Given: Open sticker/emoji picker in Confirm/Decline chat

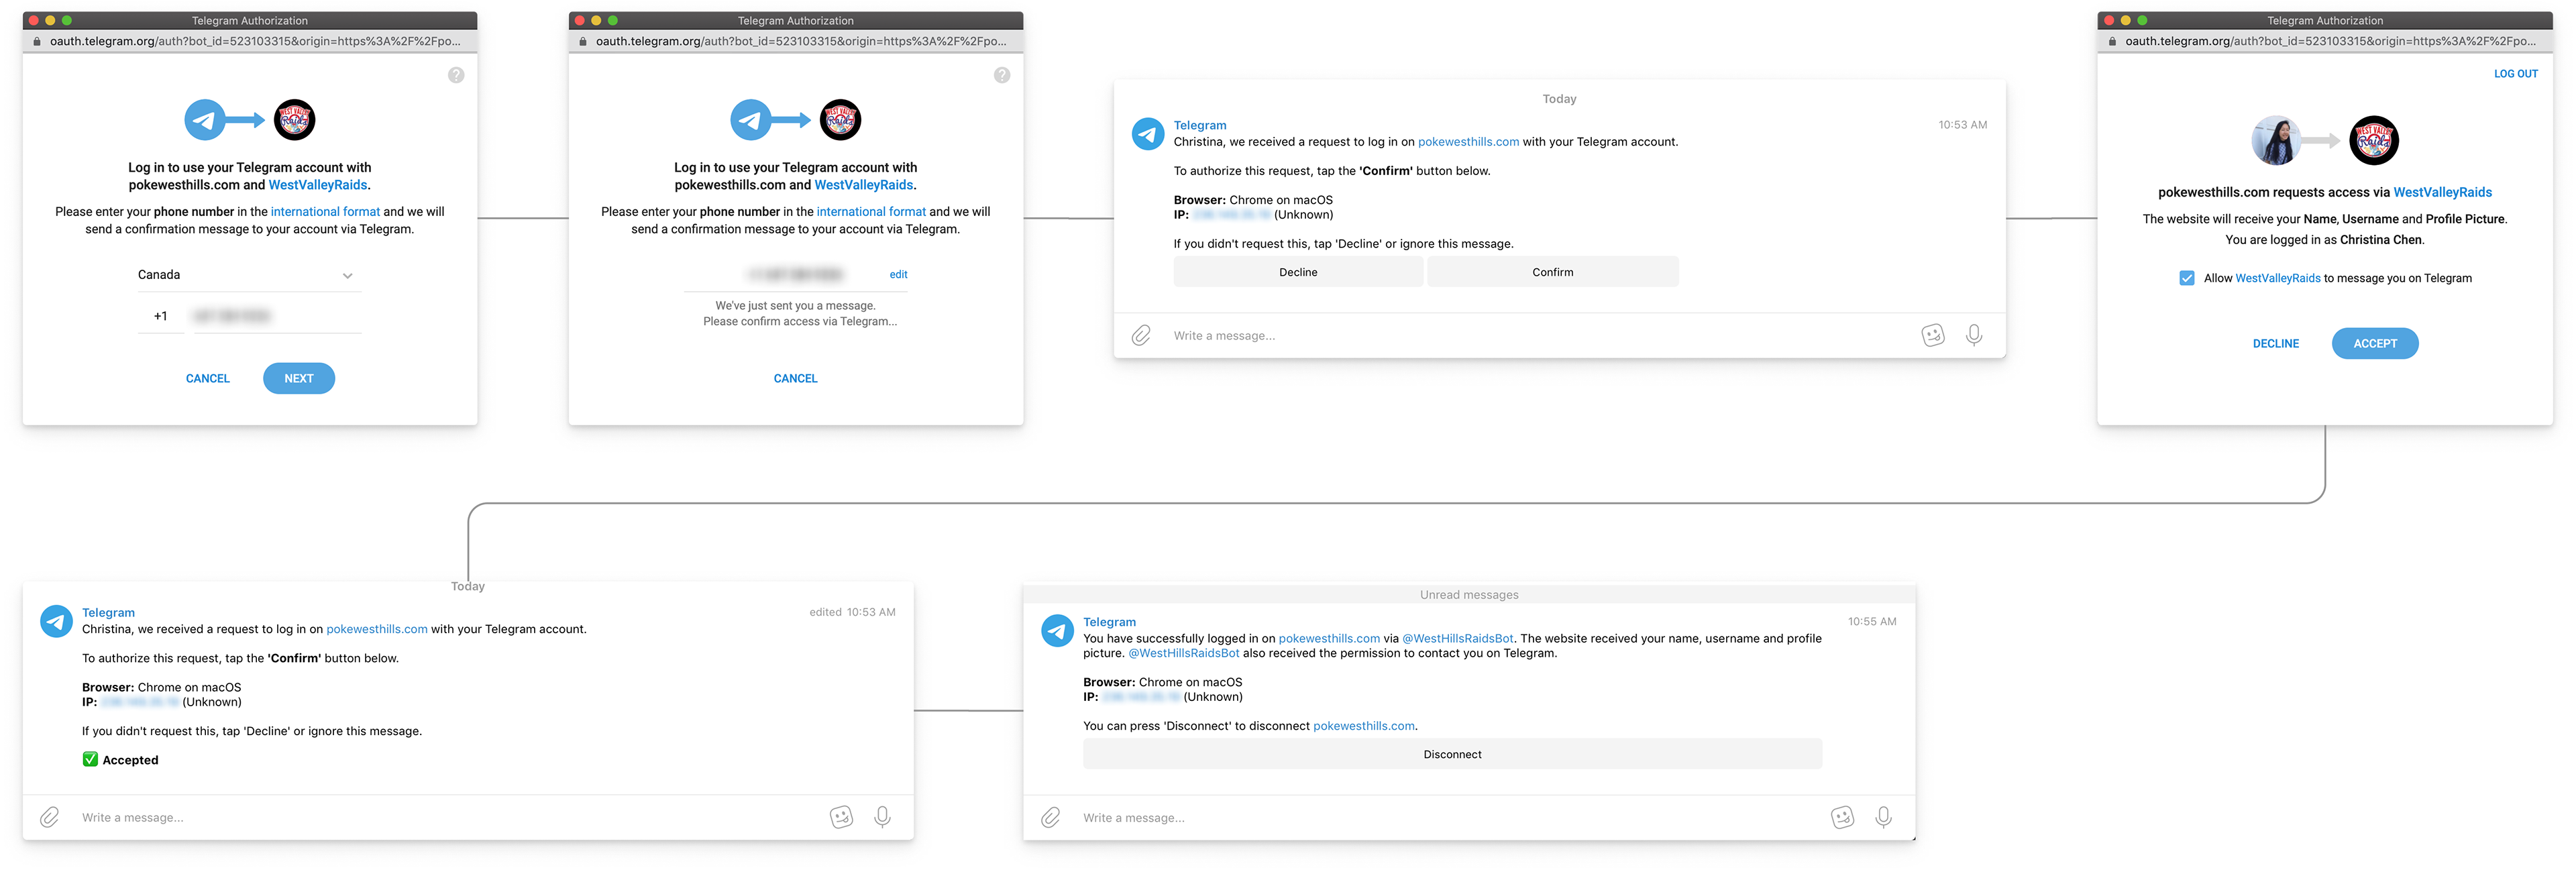Looking at the screenshot, I should click(1933, 335).
